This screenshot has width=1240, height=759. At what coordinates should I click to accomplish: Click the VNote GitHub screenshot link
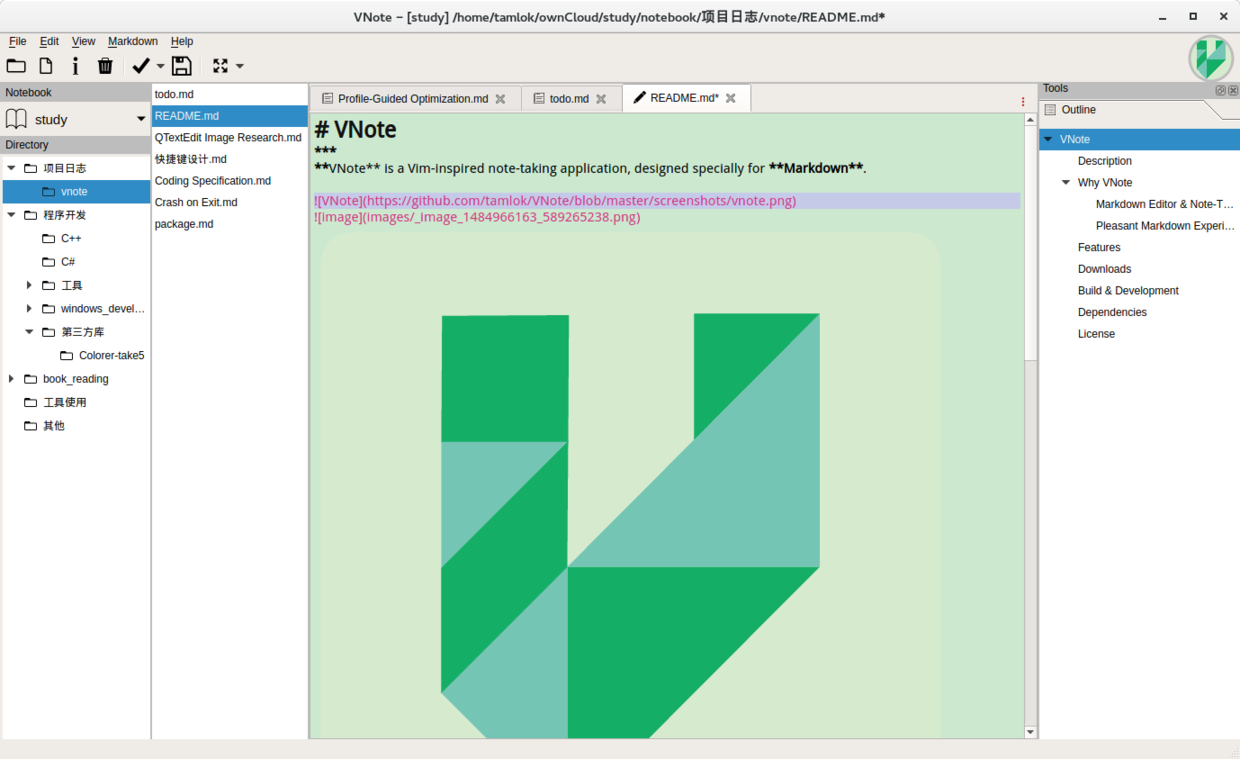tap(554, 200)
